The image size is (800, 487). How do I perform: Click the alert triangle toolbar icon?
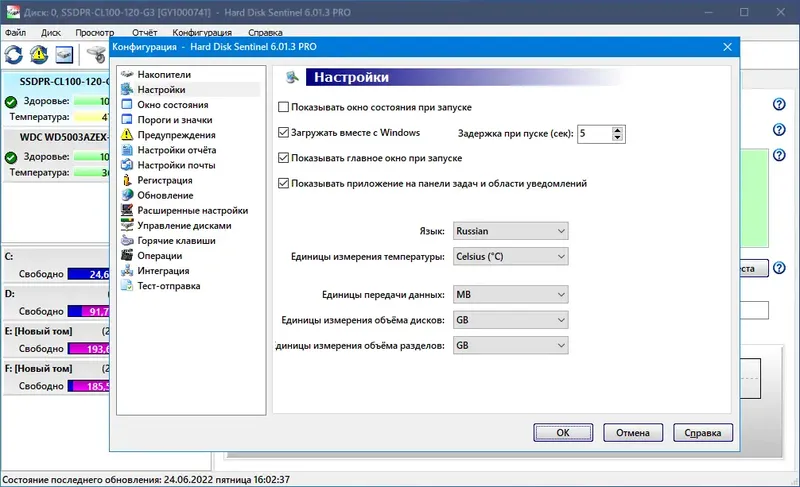tap(39, 55)
